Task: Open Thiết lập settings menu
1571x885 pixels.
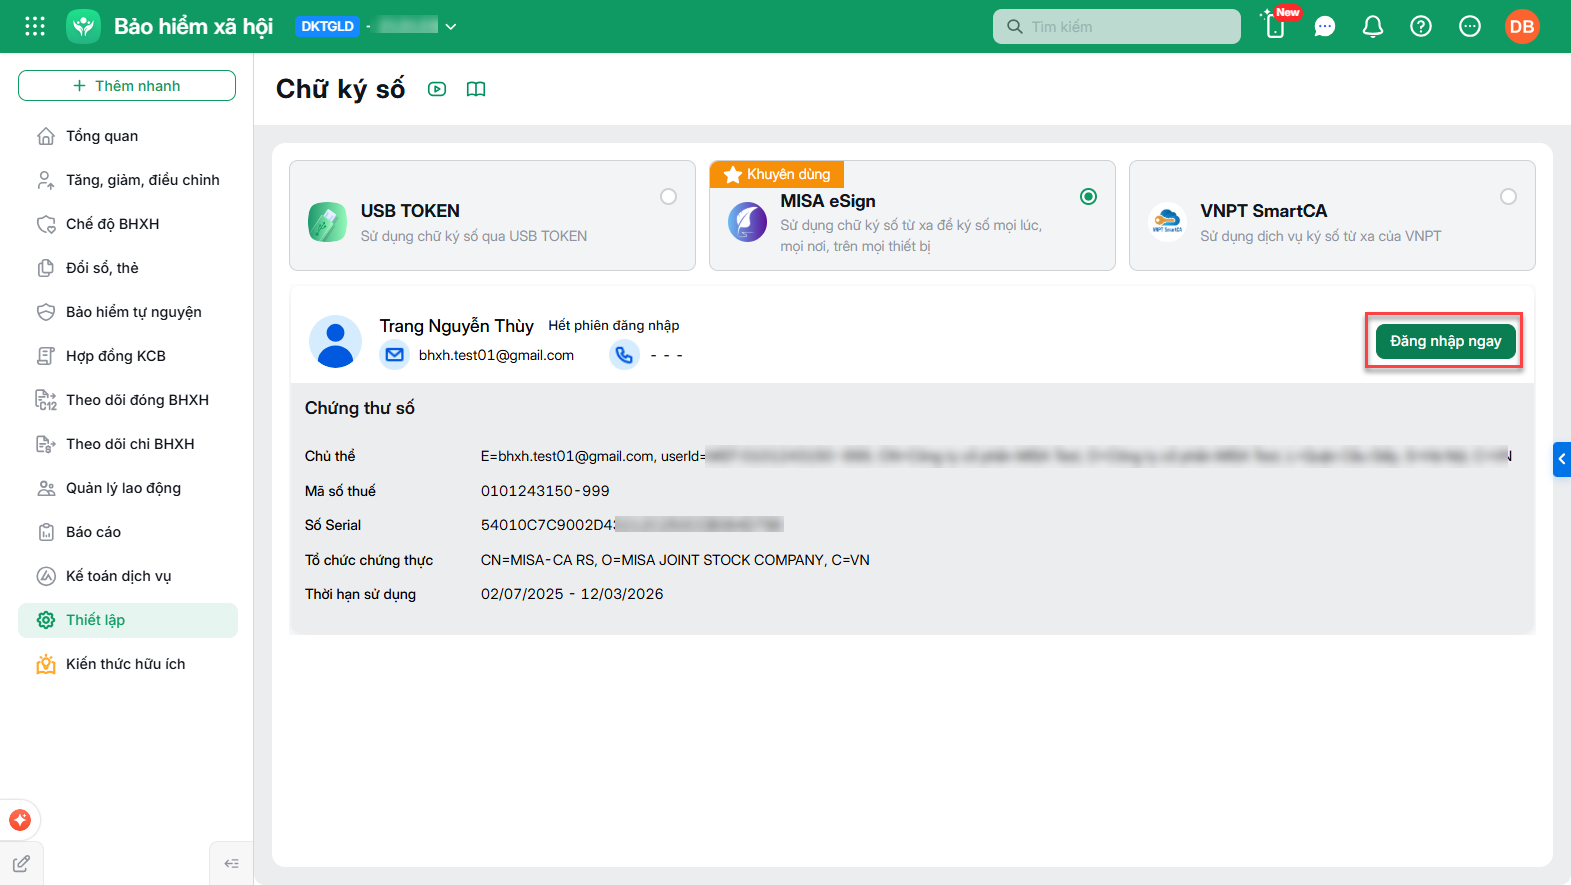Action: click(128, 620)
